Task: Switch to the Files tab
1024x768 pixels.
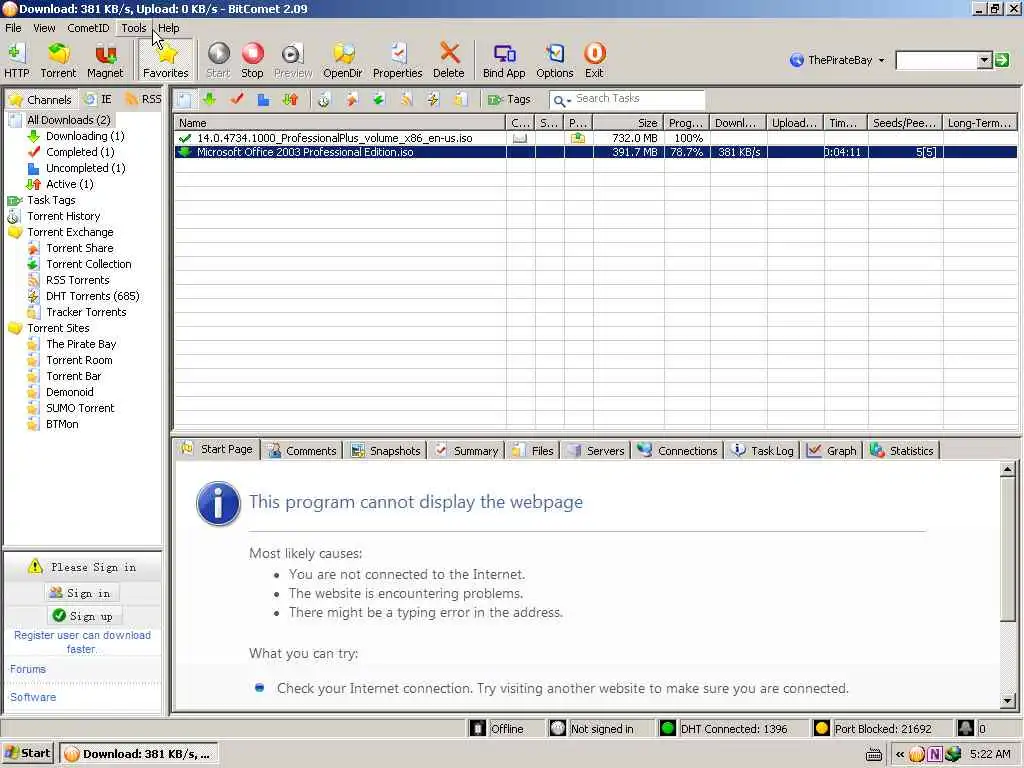Action: [533, 451]
